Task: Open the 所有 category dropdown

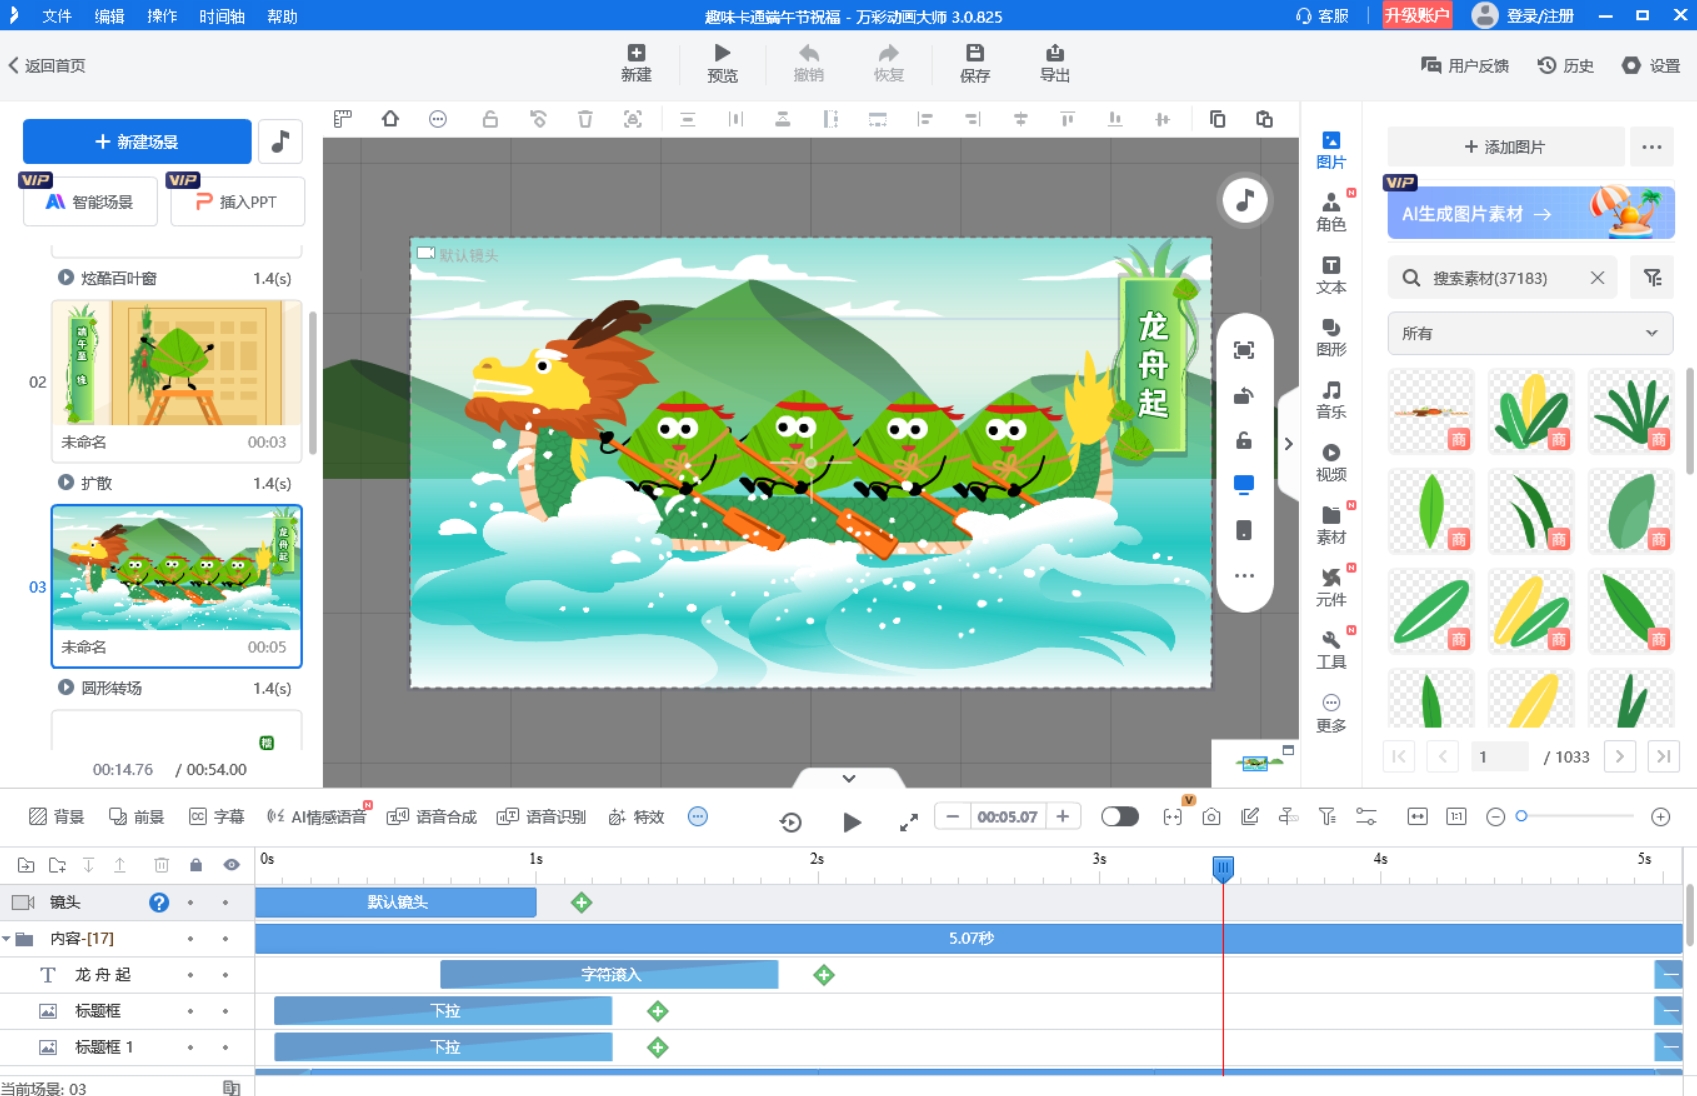Action: point(1529,334)
